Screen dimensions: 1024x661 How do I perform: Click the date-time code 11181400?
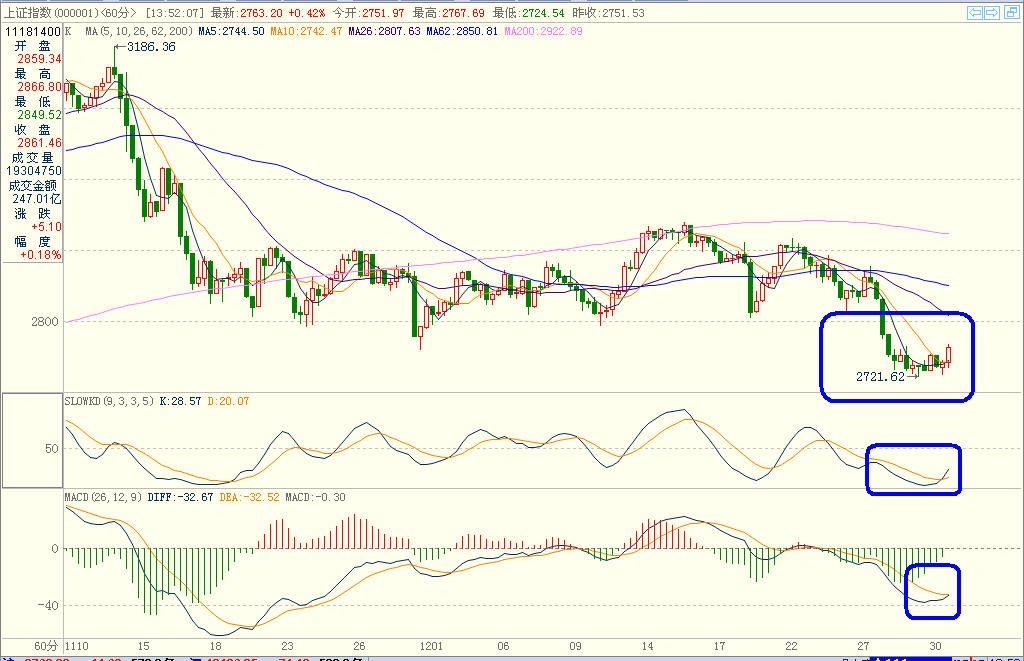[x=33, y=31]
